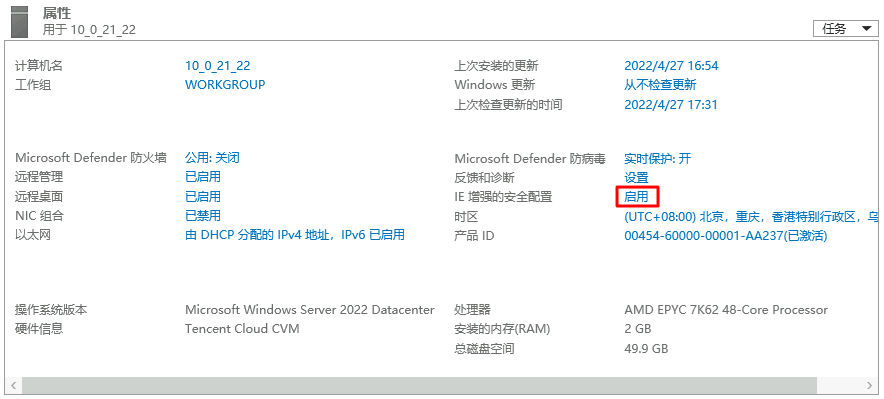Screen dimensions: 884x399
Task: Open NIC 组合 status 已禁用
Action: (x=203, y=216)
